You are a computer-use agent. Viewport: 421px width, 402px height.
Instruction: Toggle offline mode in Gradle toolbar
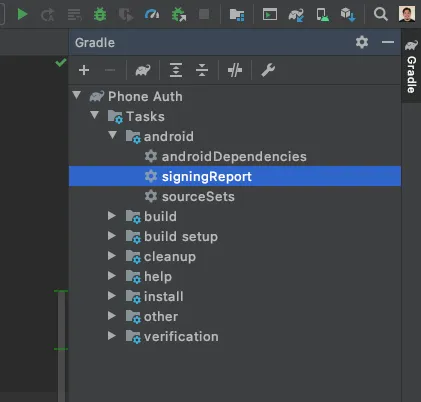tap(235, 70)
